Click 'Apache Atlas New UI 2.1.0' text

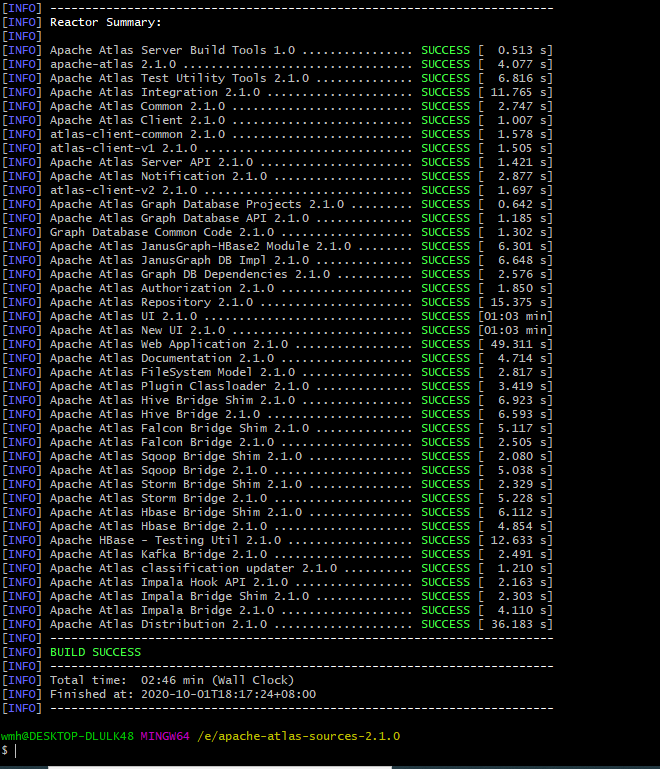(137, 331)
